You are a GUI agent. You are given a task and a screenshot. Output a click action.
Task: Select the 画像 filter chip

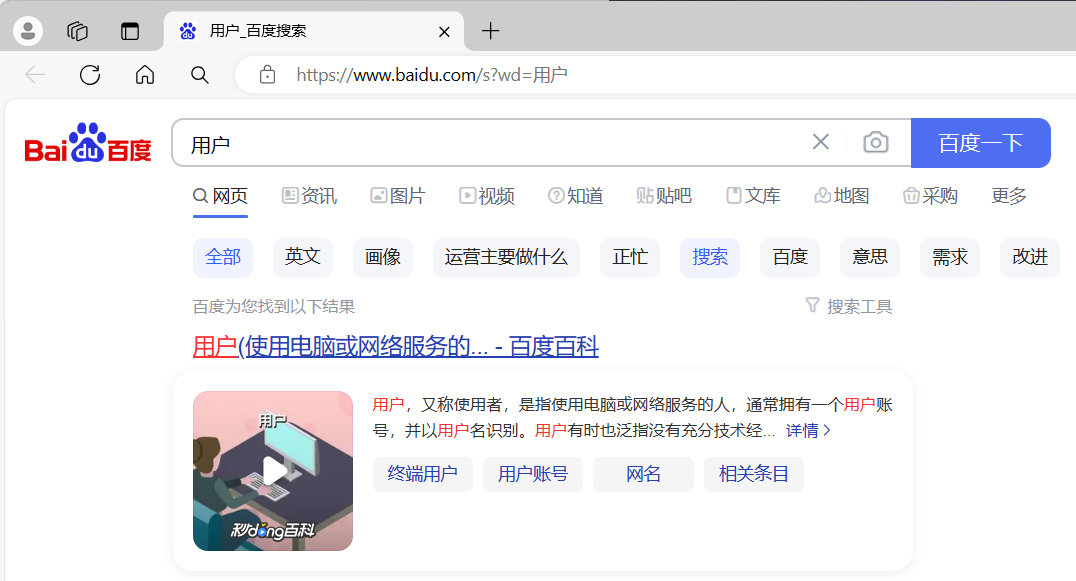click(383, 257)
